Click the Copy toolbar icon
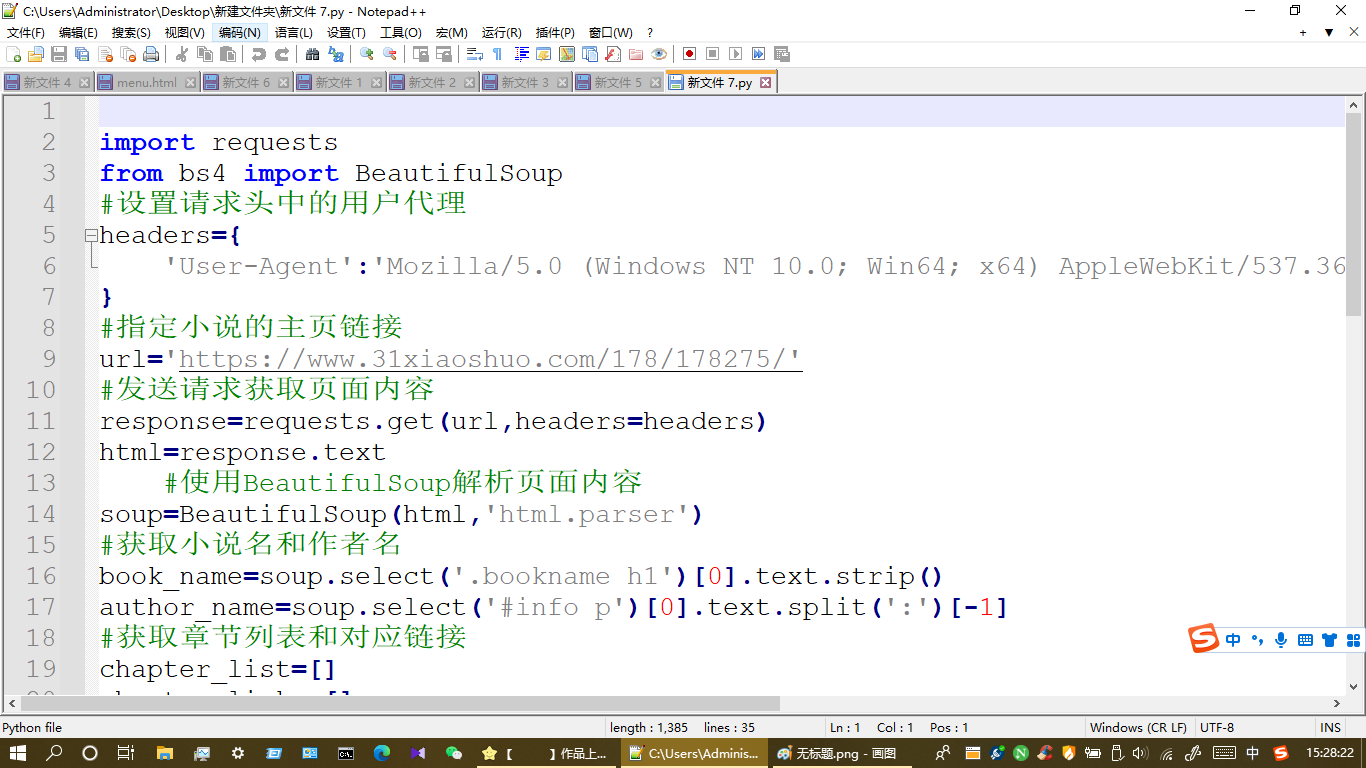 204,54
